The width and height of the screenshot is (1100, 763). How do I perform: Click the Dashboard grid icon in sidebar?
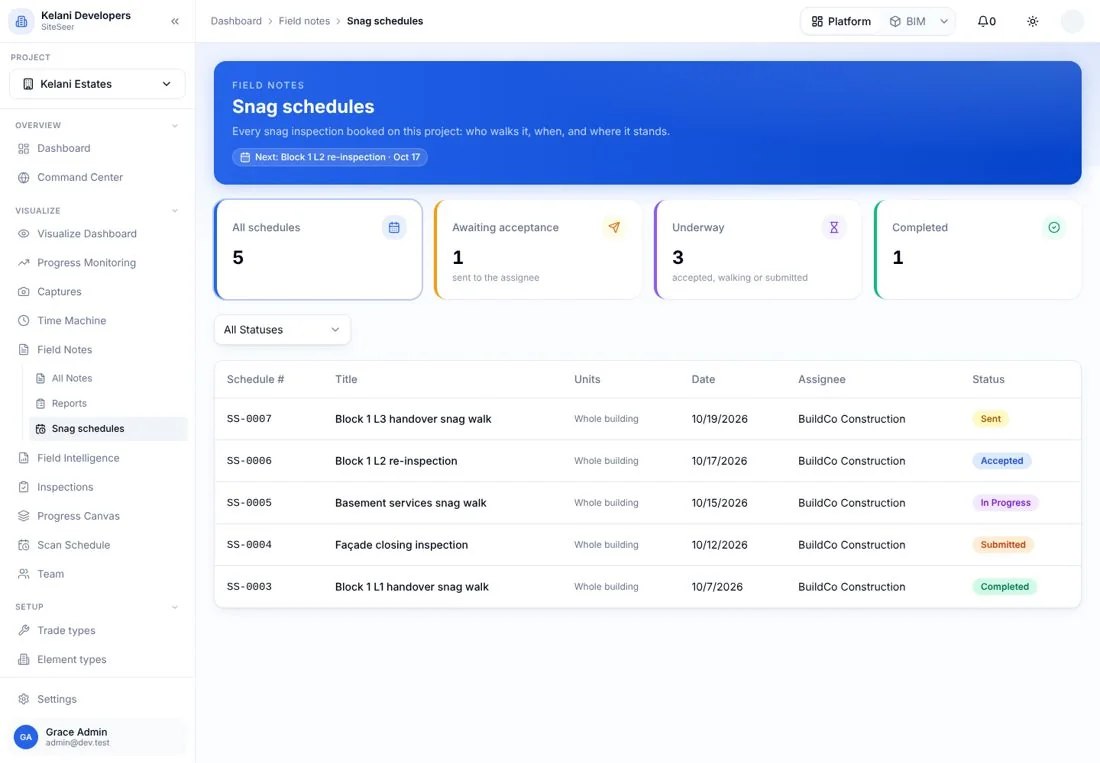pos(24,149)
